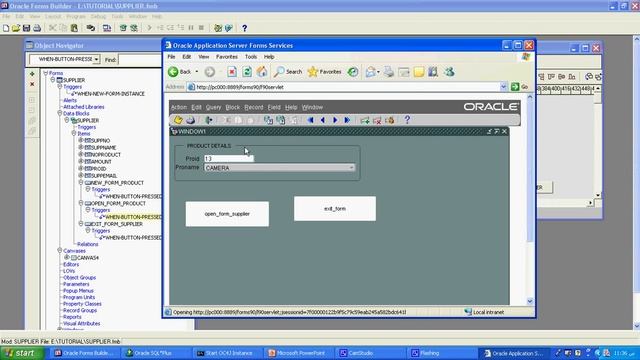Collapse the Canvases tree node
The height and width of the screenshot is (360, 640).
point(60,251)
